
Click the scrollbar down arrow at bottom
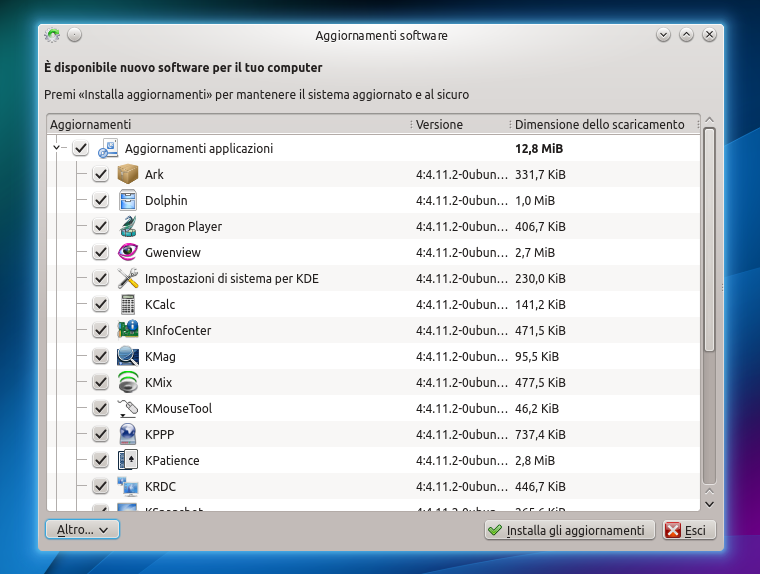click(x=710, y=505)
